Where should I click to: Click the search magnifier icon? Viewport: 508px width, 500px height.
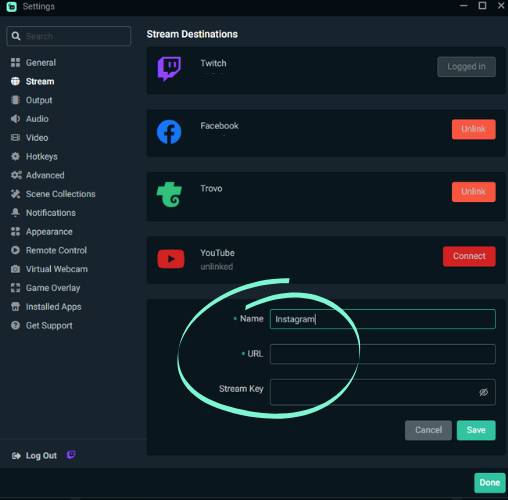tap(16, 36)
